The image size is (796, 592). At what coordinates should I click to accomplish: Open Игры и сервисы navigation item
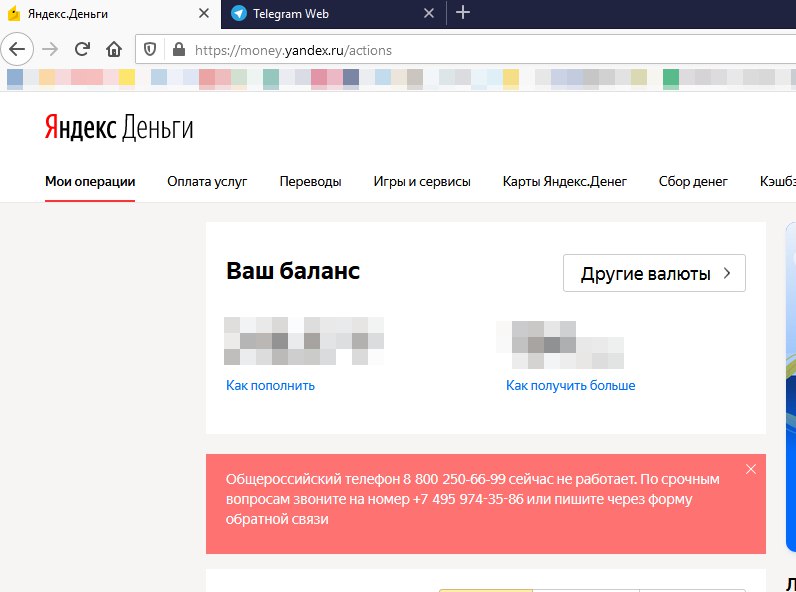point(422,182)
